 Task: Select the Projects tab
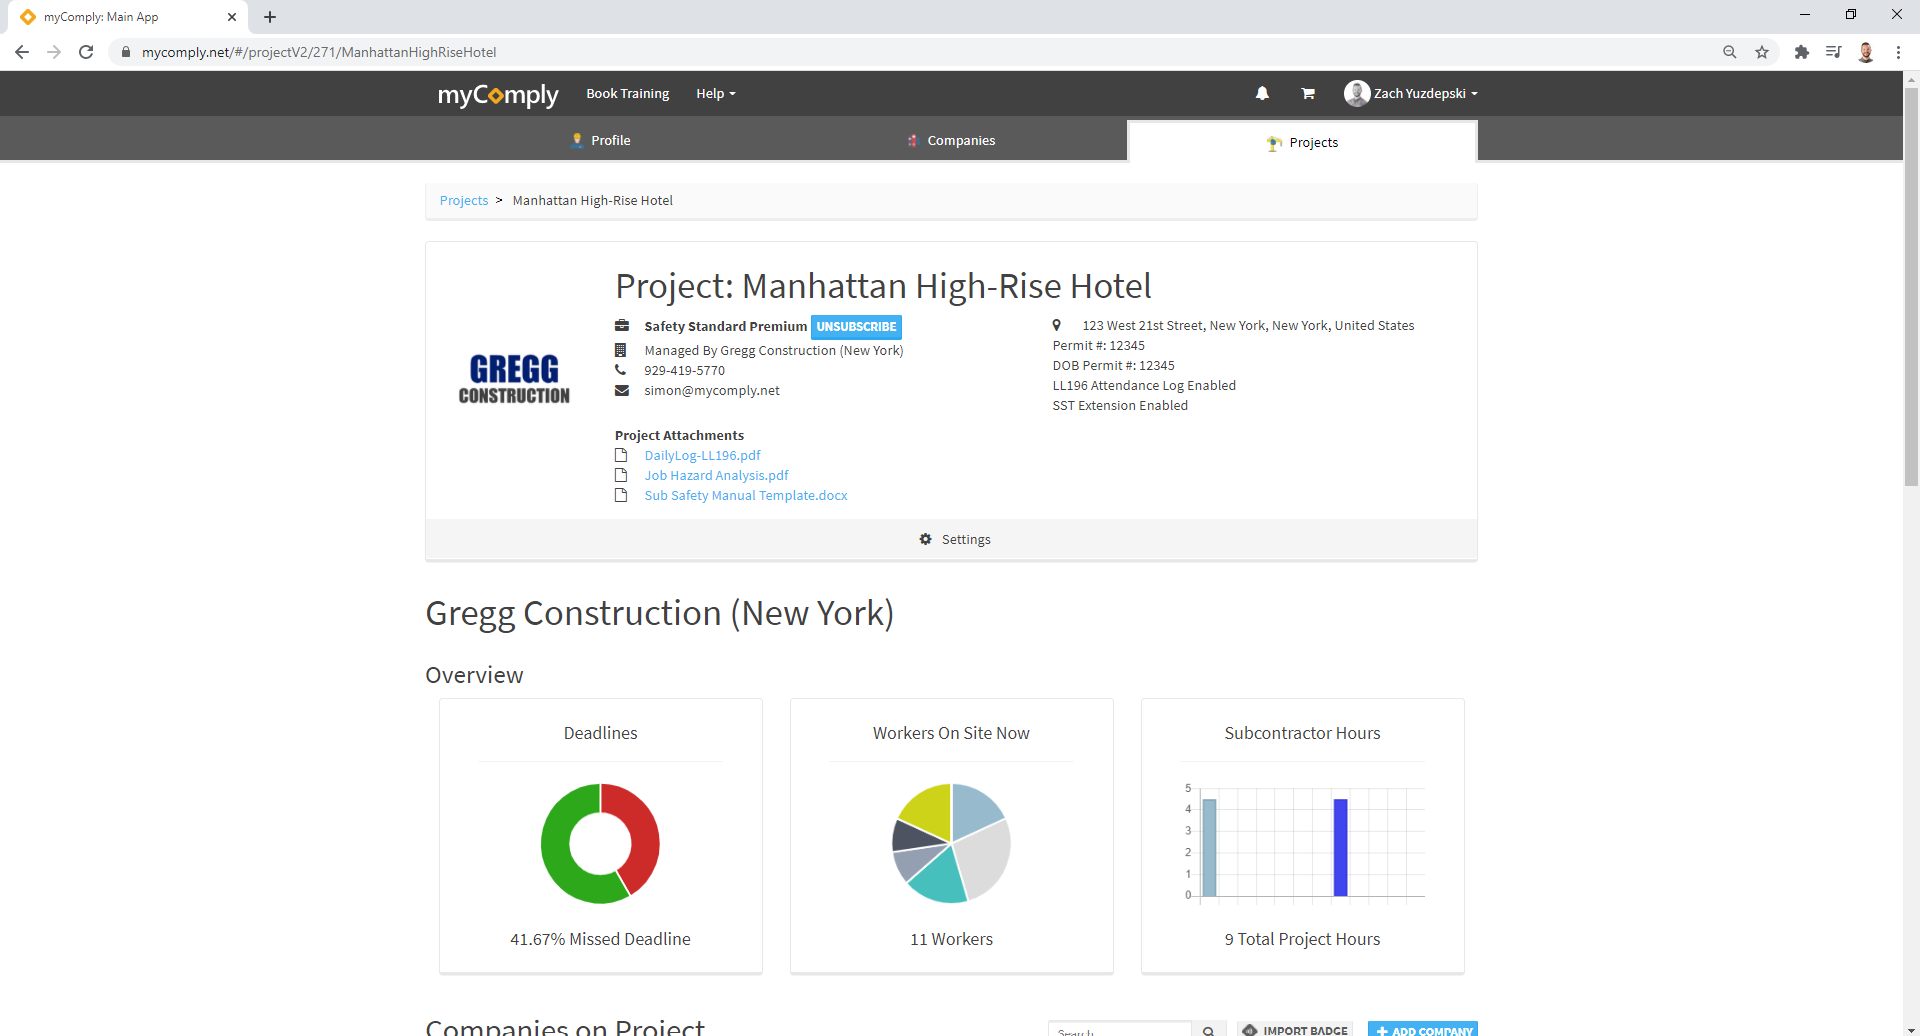[x=1302, y=142]
